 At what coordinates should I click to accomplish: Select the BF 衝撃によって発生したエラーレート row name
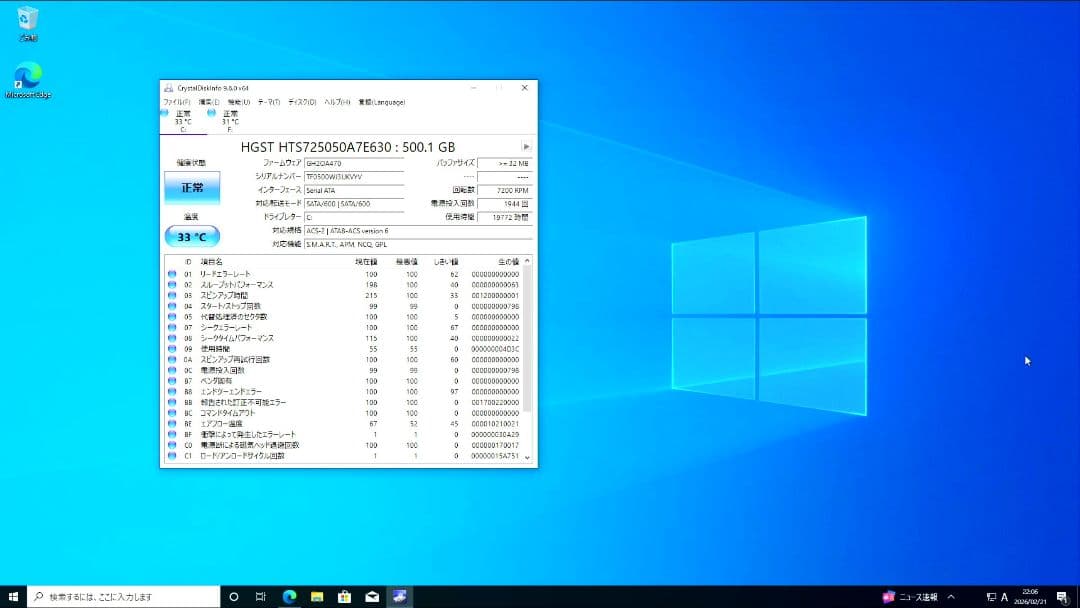pyautogui.click(x=248, y=434)
